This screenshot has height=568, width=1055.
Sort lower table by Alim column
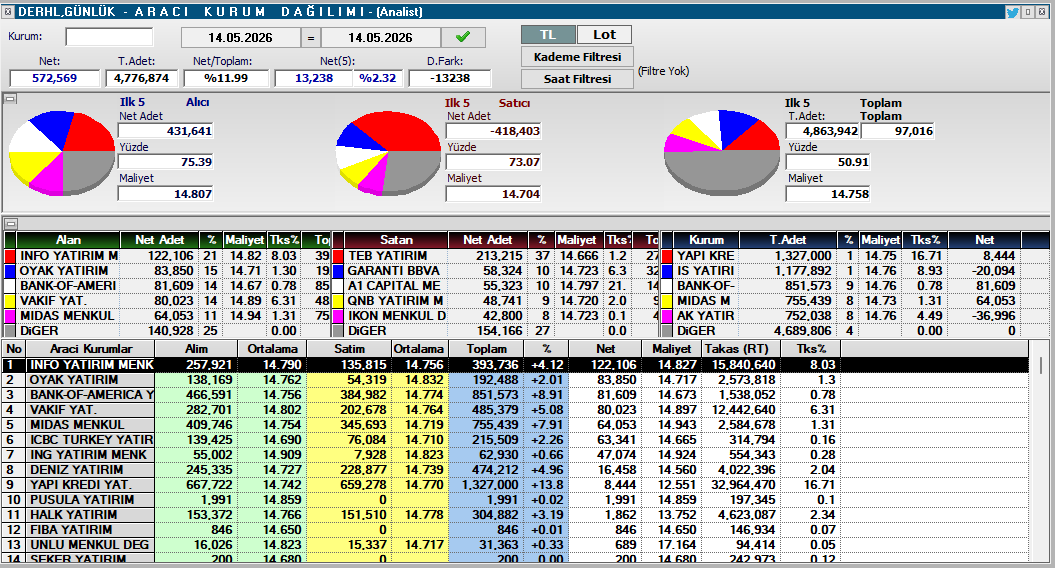[196, 349]
